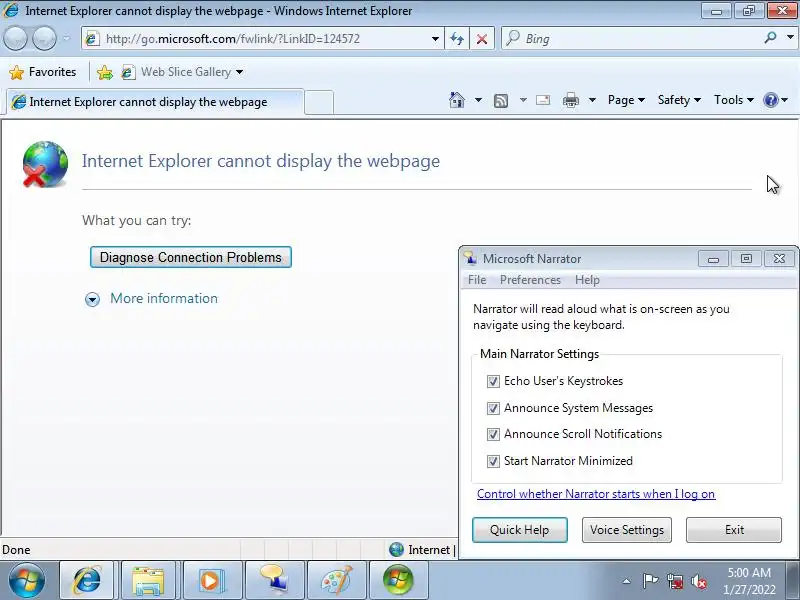This screenshot has width=800, height=600.
Task: Click the Back navigation button
Action: point(15,38)
